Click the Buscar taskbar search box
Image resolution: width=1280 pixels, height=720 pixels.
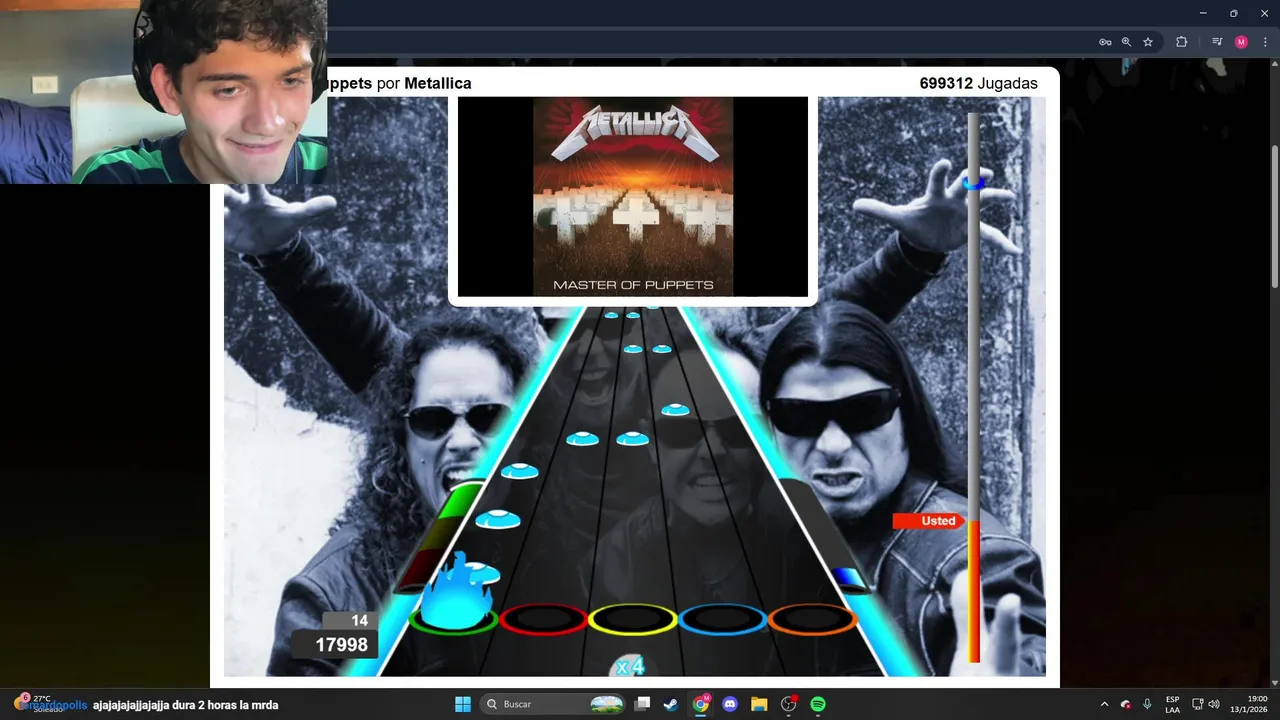pyautogui.click(x=554, y=704)
